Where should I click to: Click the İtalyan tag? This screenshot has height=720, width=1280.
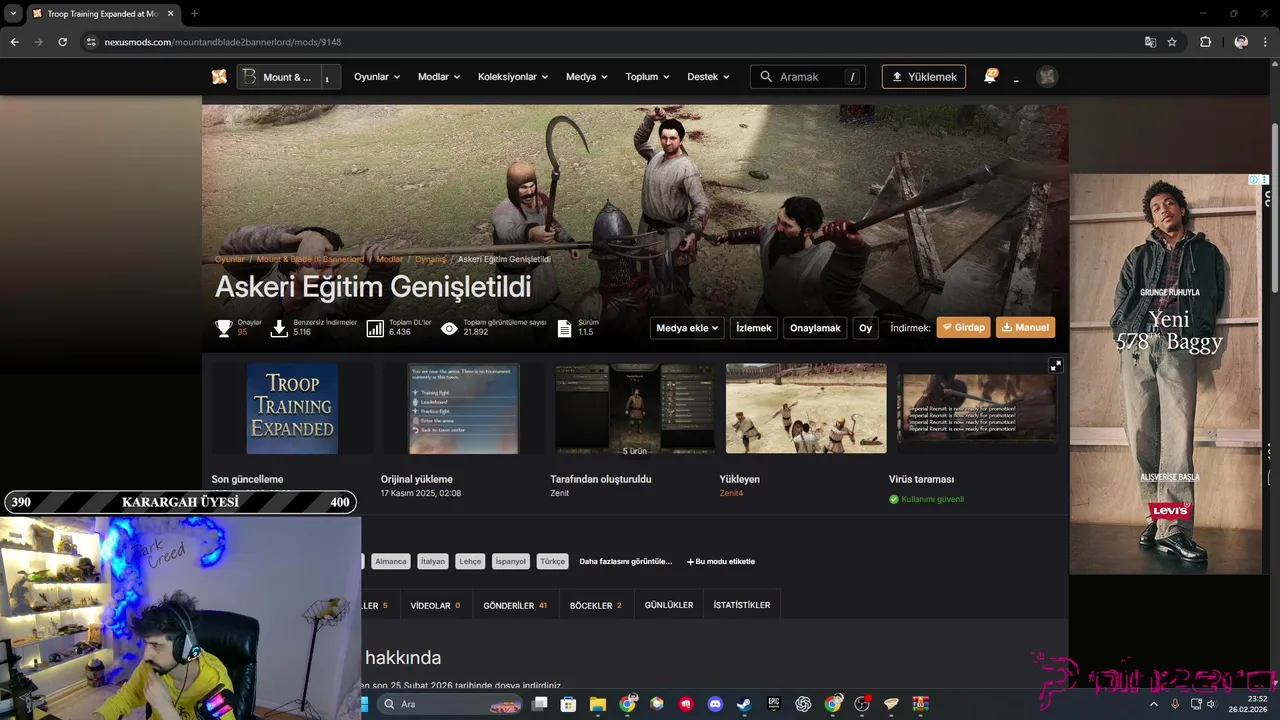tap(433, 561)
